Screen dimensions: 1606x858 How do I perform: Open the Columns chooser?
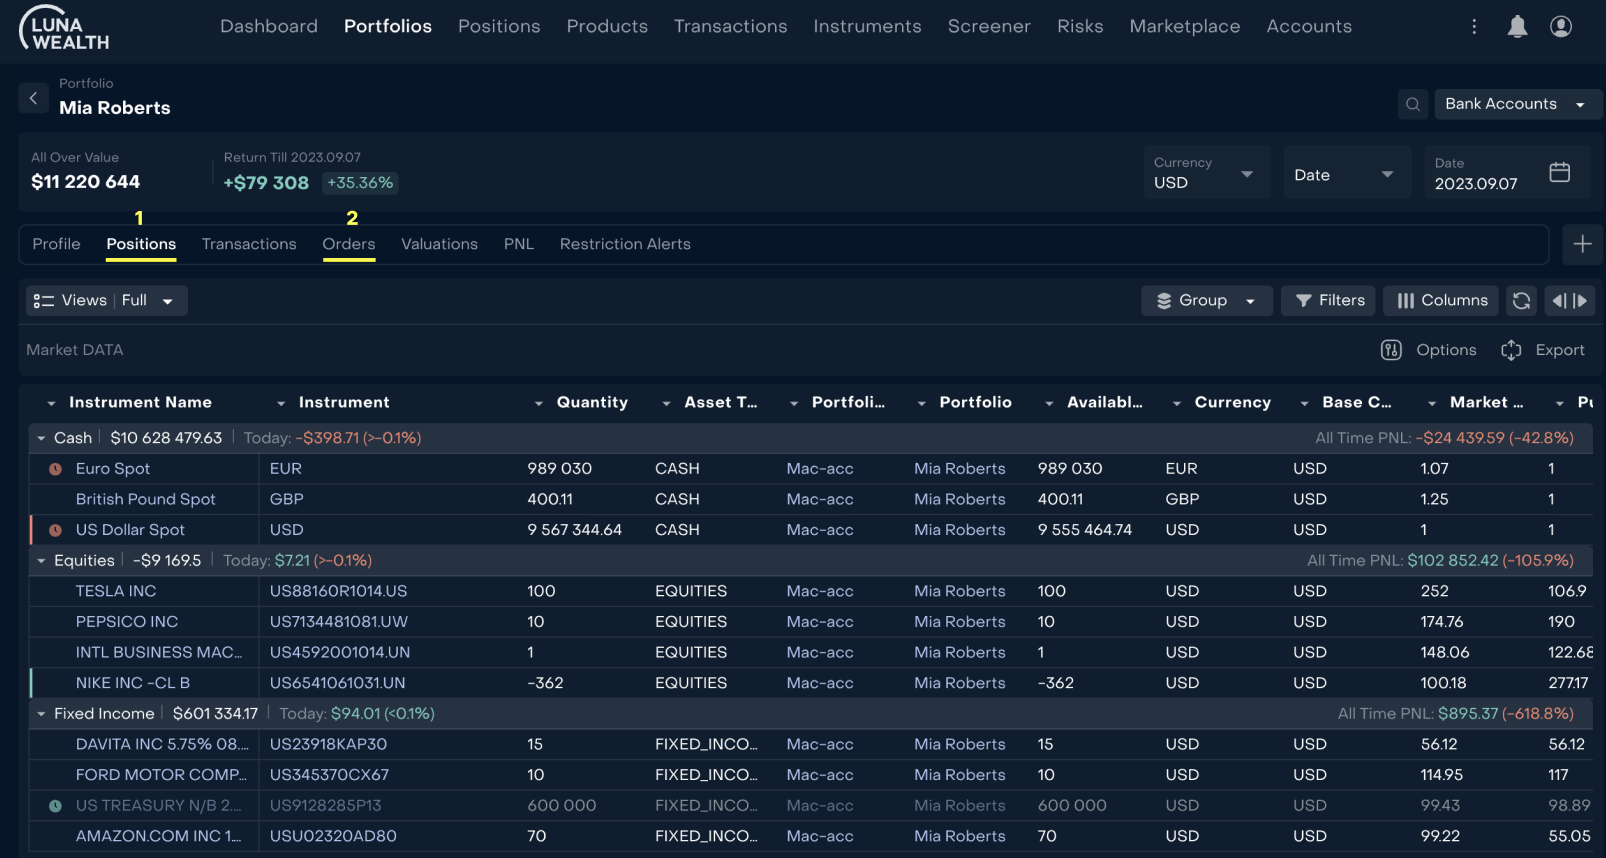1441,301
